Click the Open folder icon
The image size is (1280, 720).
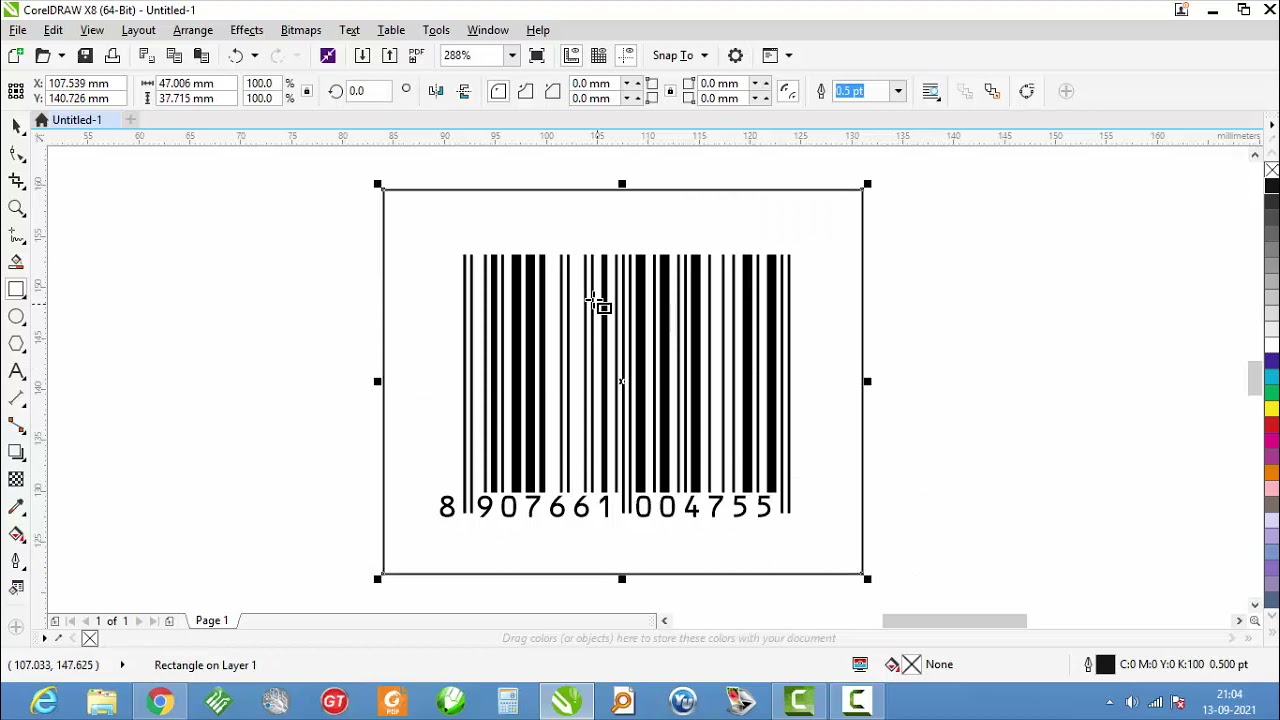[43, 55]
